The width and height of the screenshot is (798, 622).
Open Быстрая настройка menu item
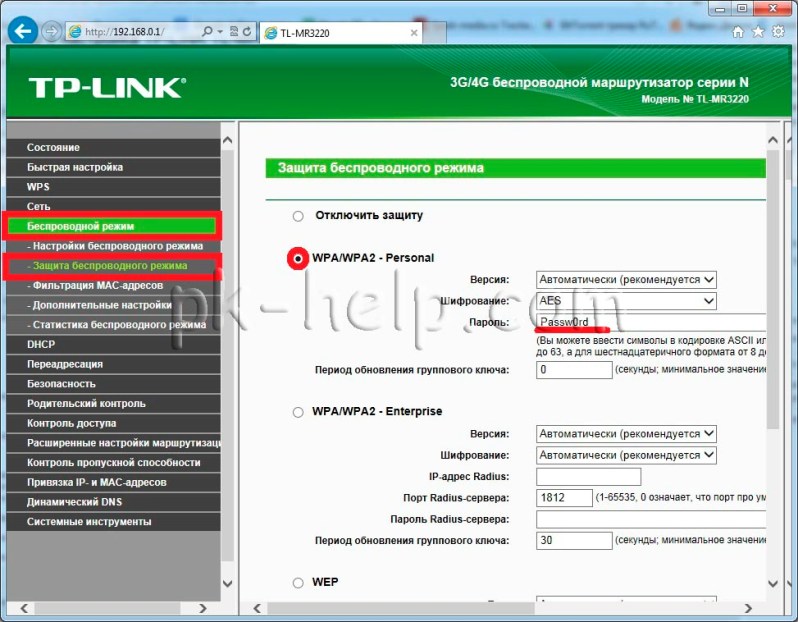pos(113,167)
